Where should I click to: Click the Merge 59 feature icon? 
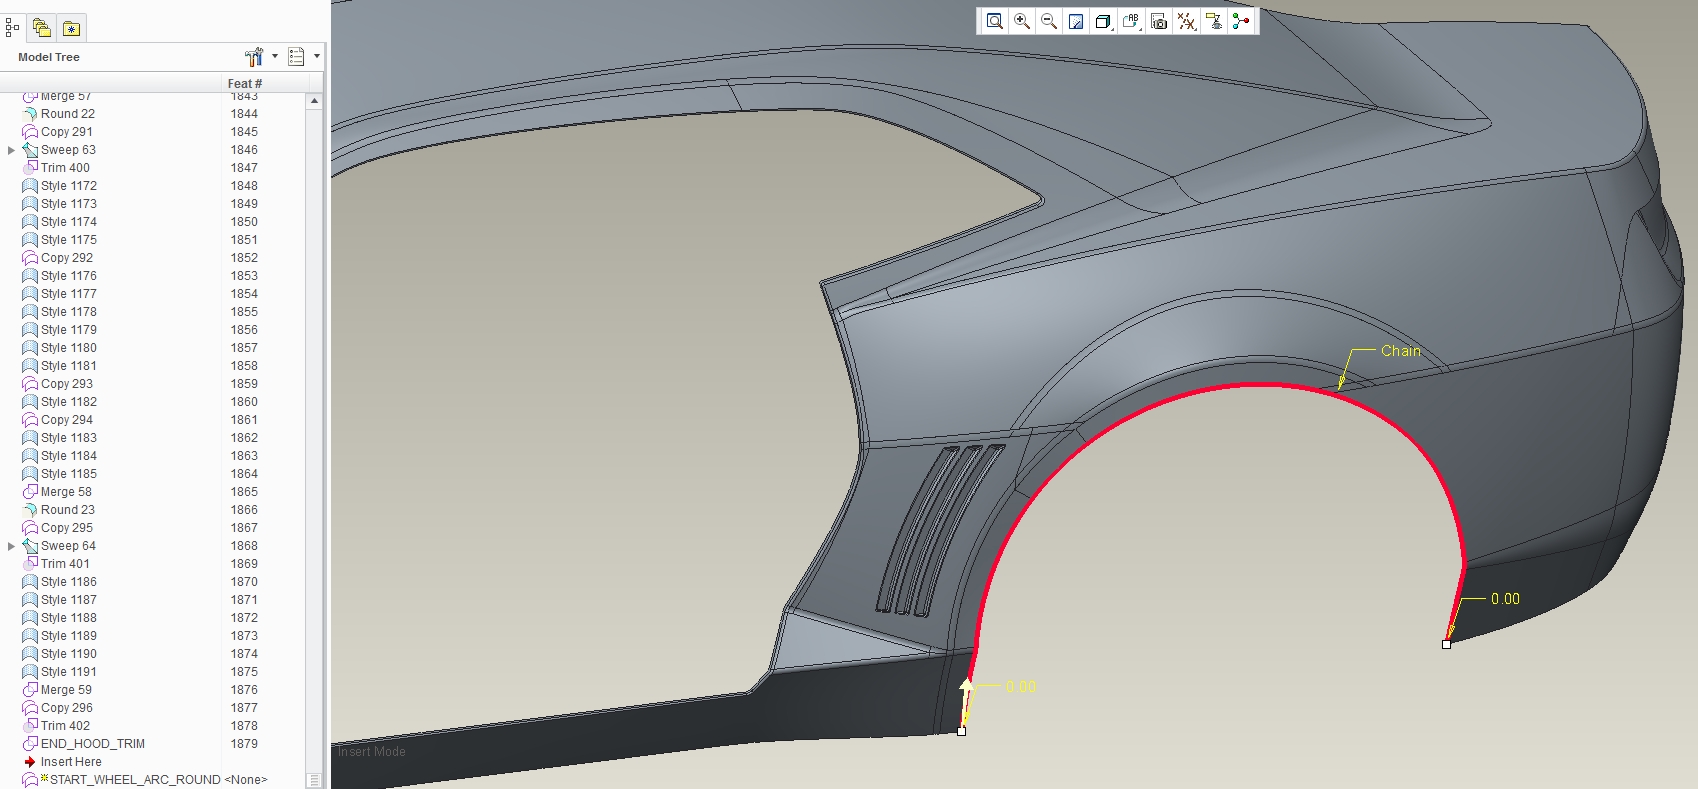click(x=30, y=690)
